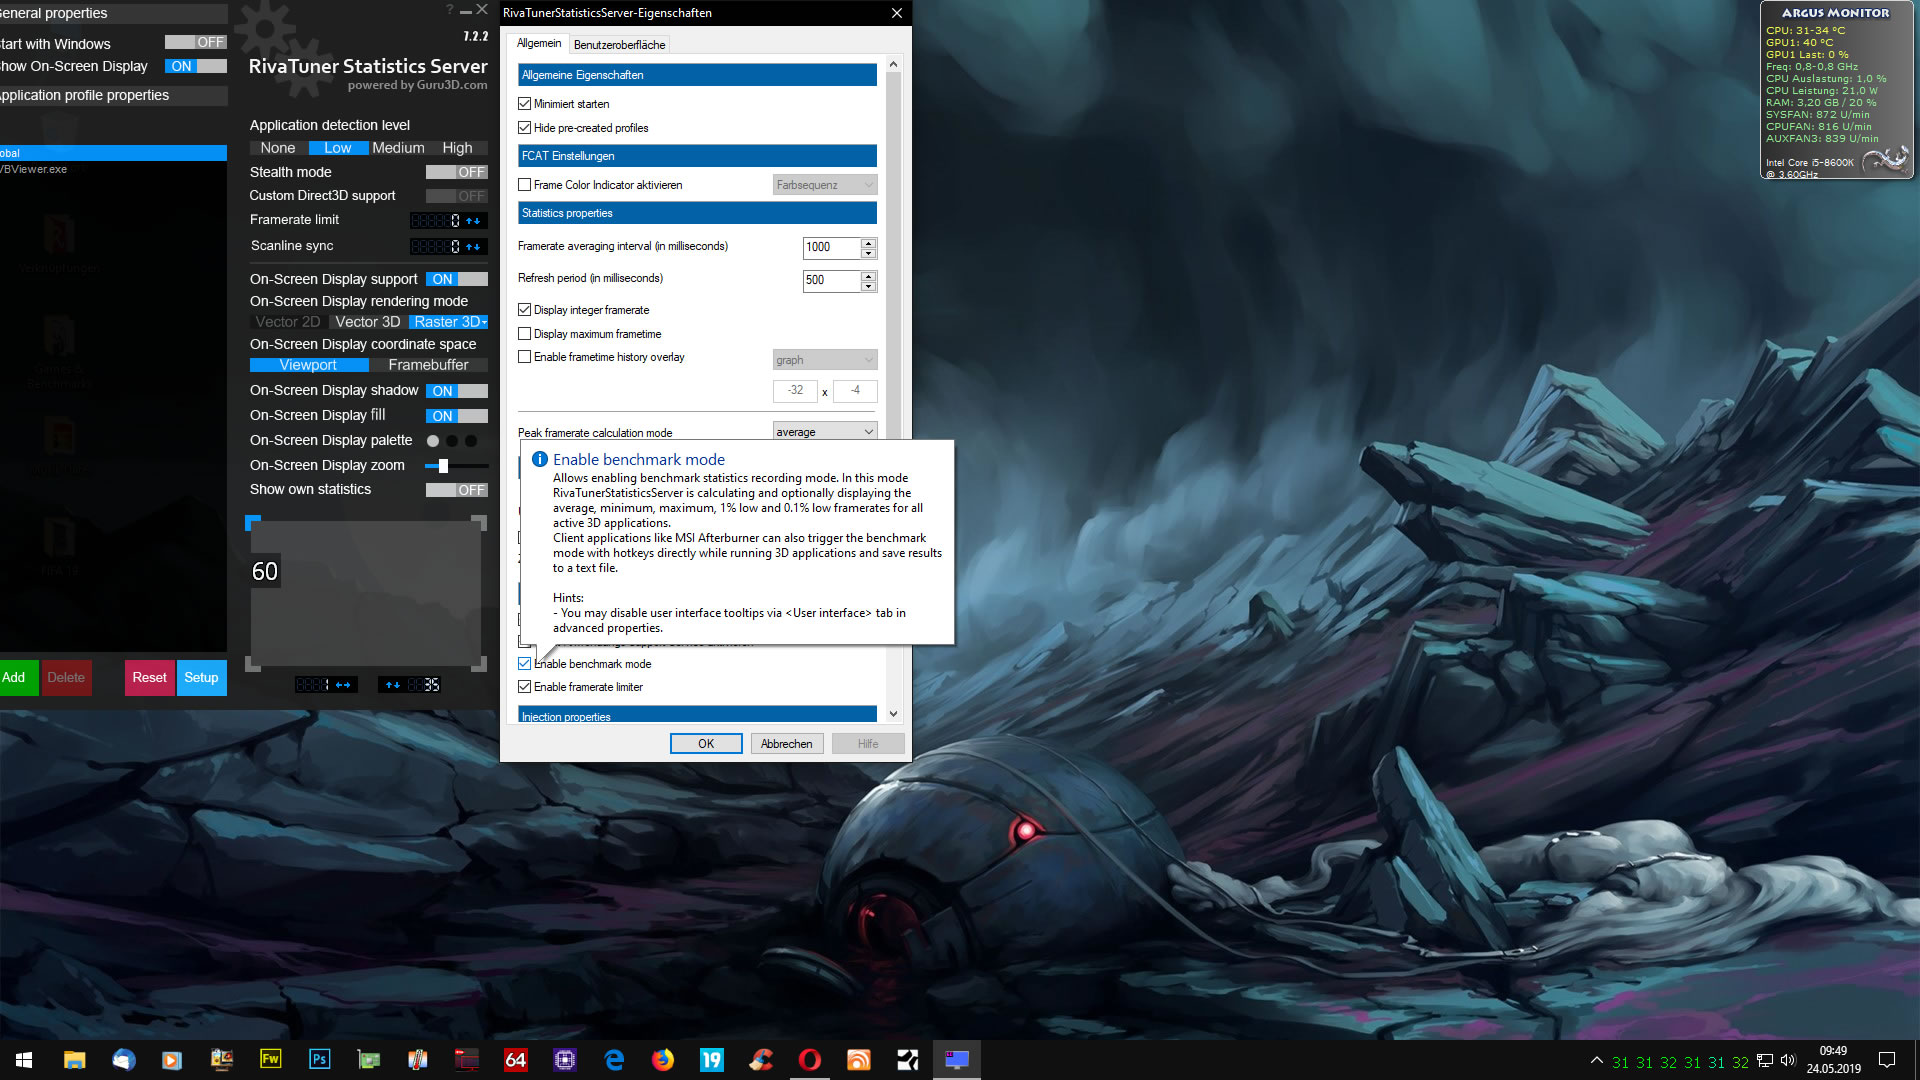Open Opera browser in the taskbar

810,1059
